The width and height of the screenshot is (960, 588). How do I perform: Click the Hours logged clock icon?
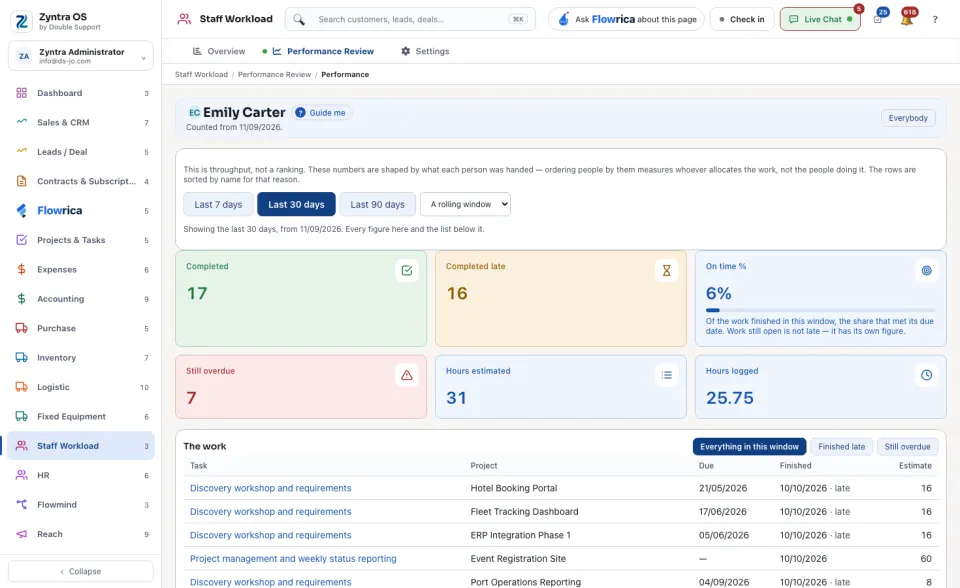pyautogui.click(x=926, y=375)
